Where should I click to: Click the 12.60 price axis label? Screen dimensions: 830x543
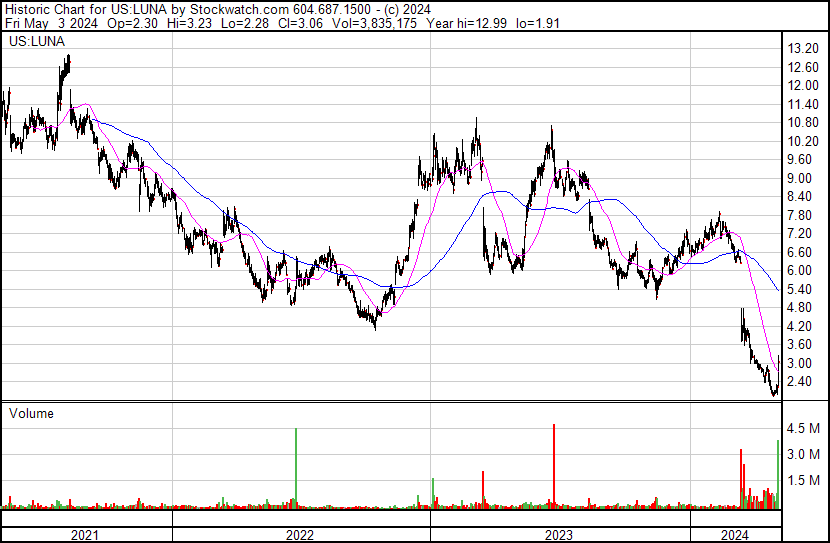[x=803, y=67]
